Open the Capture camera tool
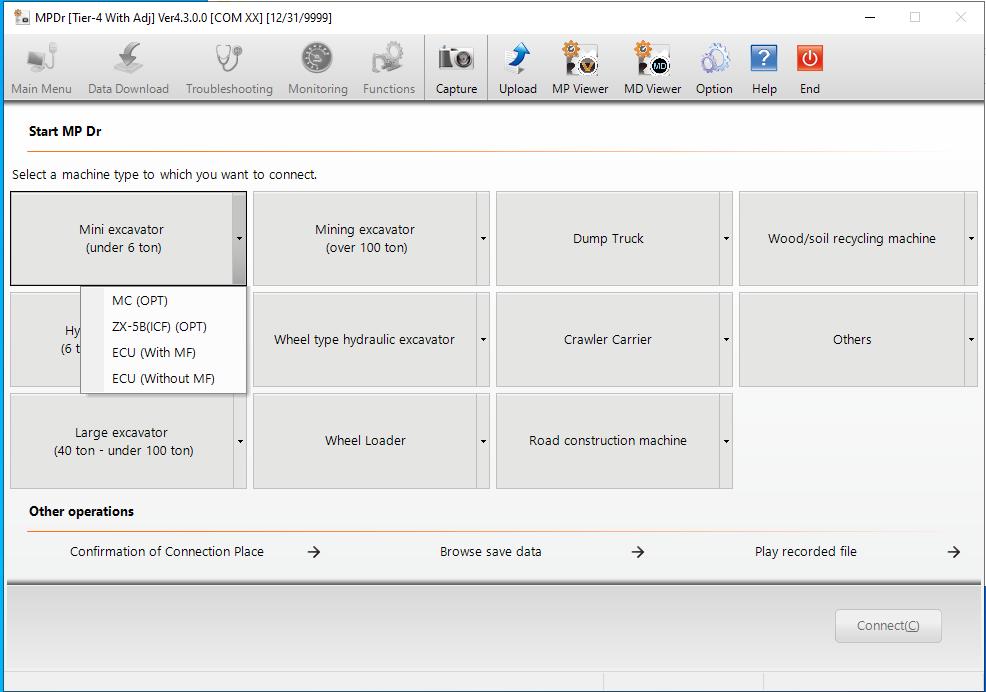Viewport: 986px width, 692px height. coord(456,68)
